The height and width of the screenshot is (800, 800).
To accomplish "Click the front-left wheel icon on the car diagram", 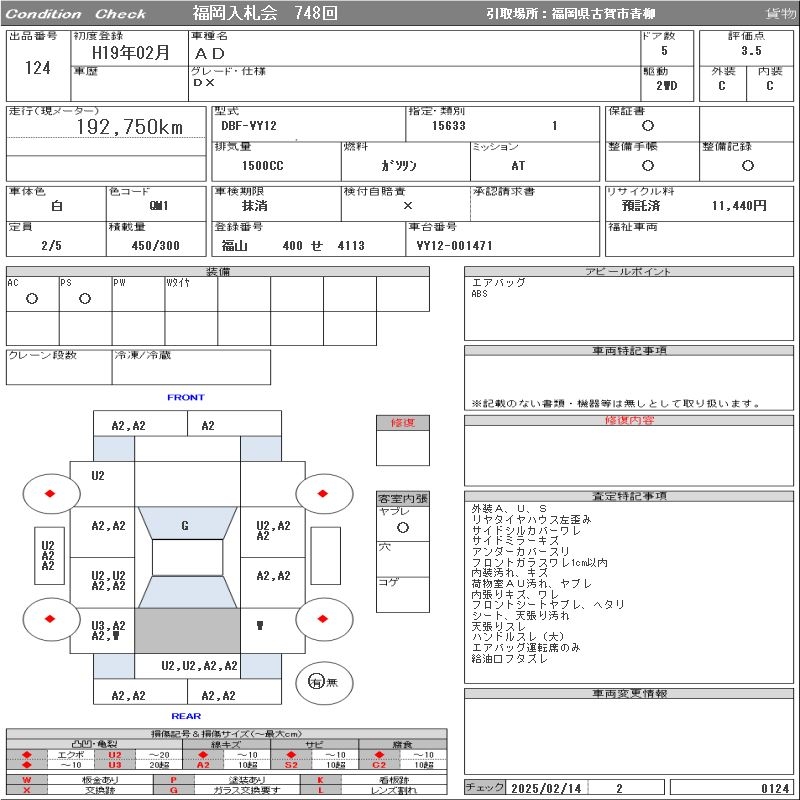I will 49,493.
